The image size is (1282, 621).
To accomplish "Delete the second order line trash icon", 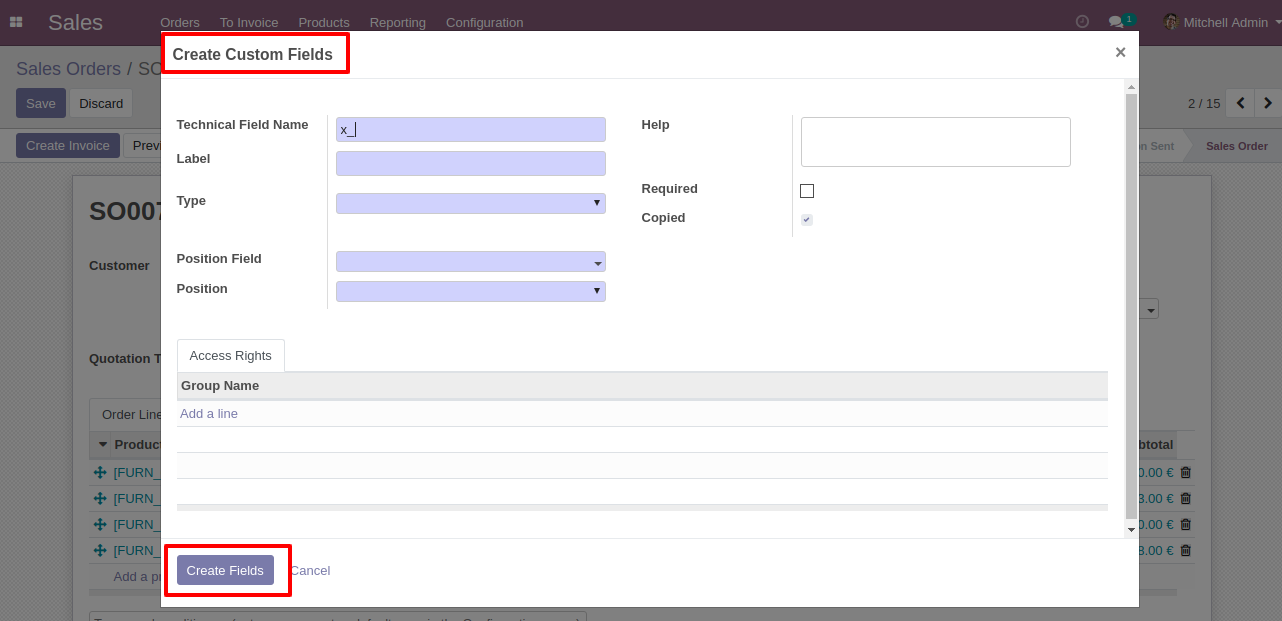I will click(1186, 498).
